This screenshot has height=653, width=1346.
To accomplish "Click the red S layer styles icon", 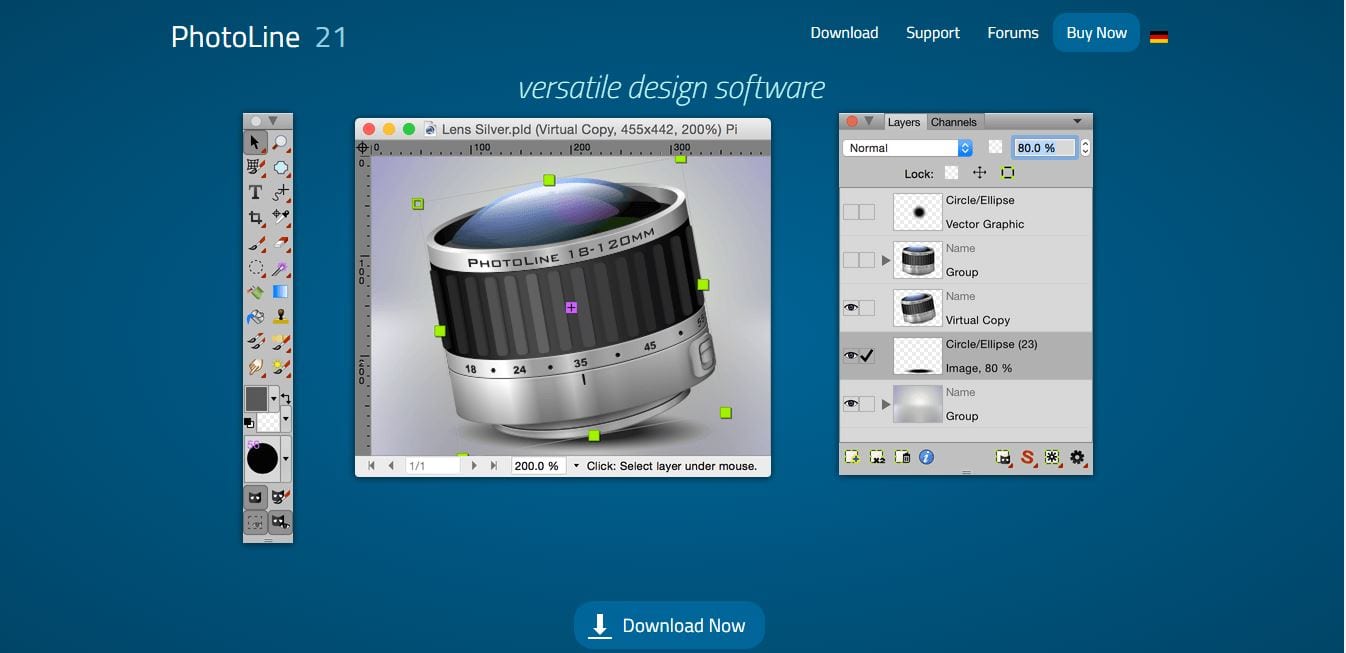I will [x=1027, y=457].
